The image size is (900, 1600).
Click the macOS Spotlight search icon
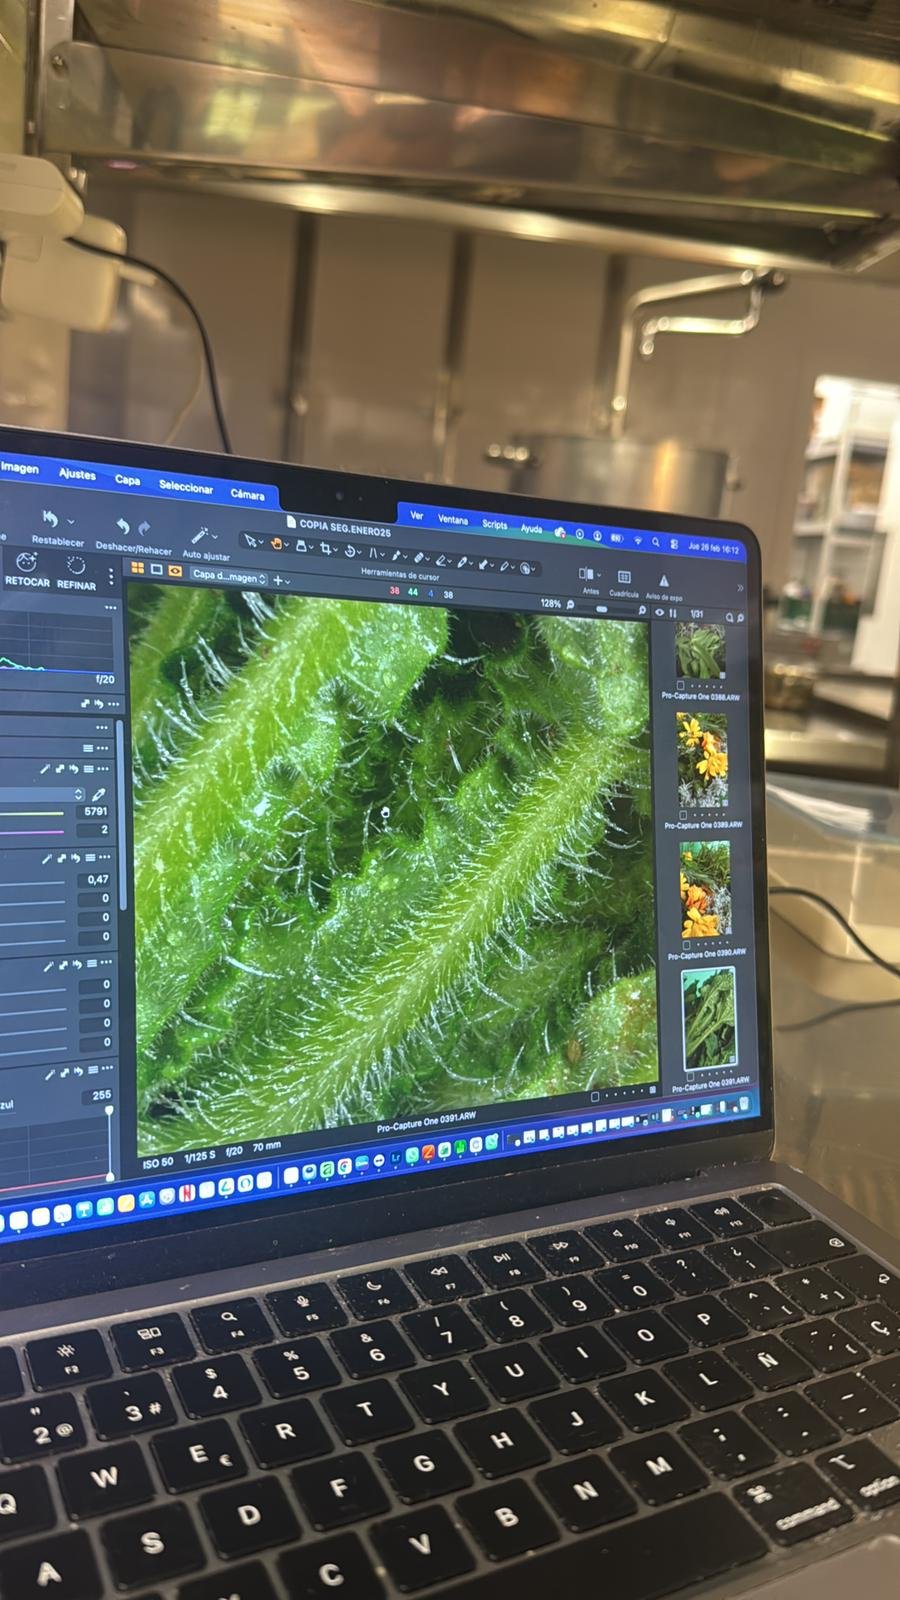[655, 542]
